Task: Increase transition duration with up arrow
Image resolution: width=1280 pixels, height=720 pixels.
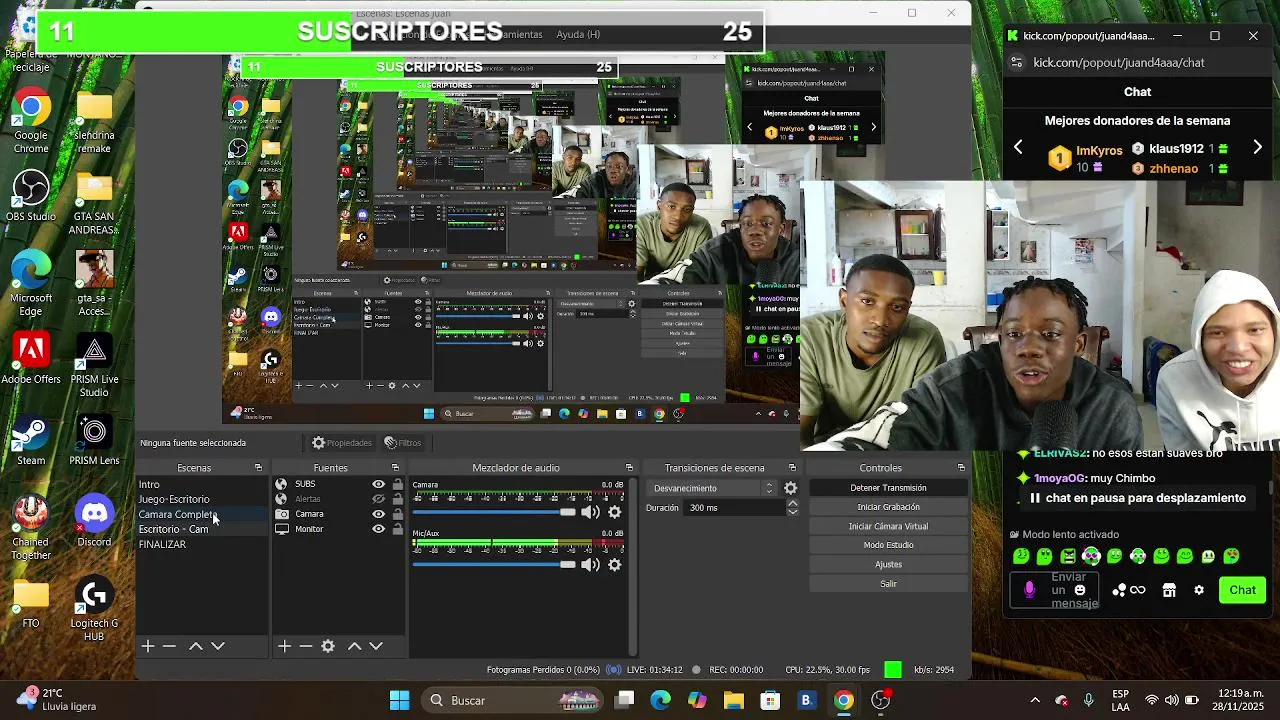Action: pyautogui.click(x=792, y=503)
